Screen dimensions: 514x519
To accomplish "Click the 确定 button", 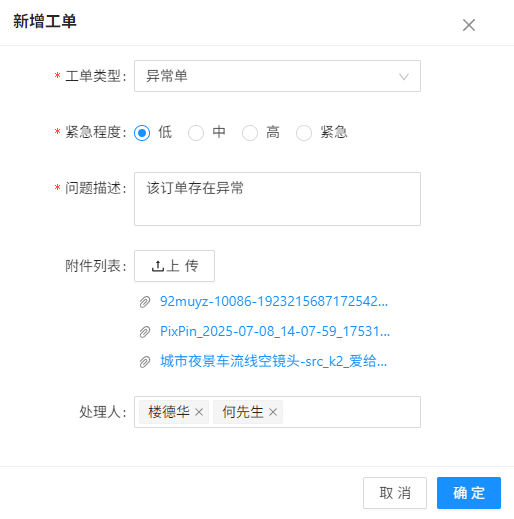I will click(469, 493).
